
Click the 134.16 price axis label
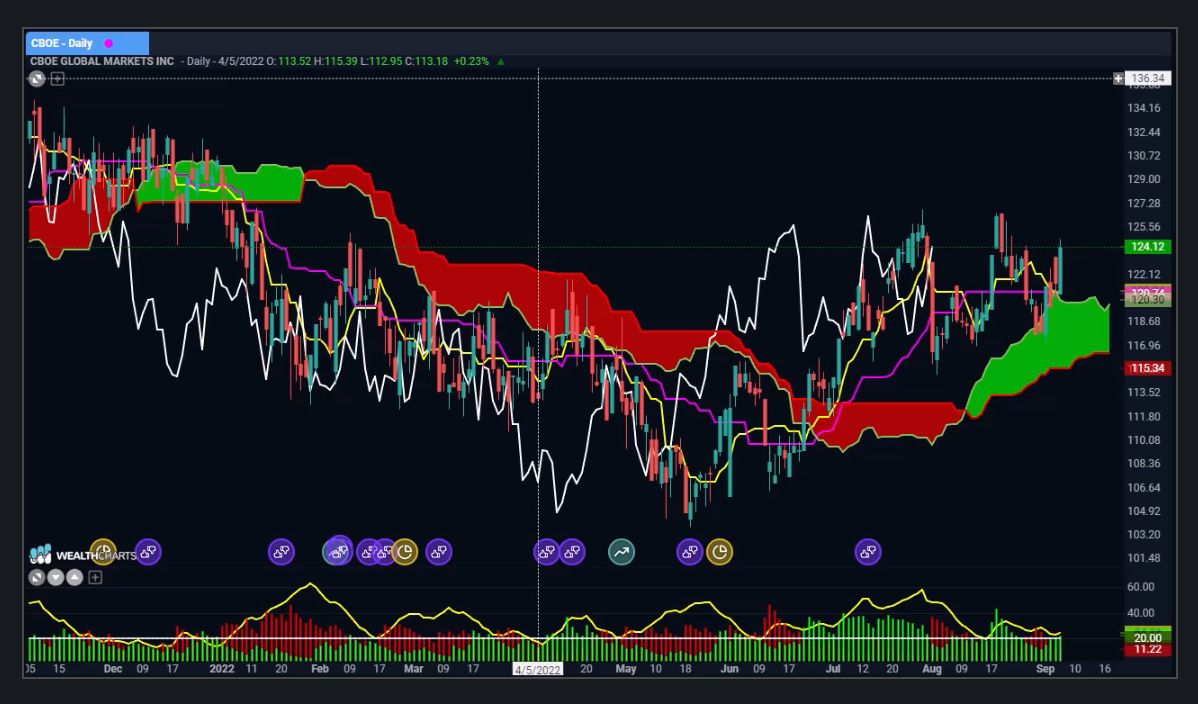1144,108
